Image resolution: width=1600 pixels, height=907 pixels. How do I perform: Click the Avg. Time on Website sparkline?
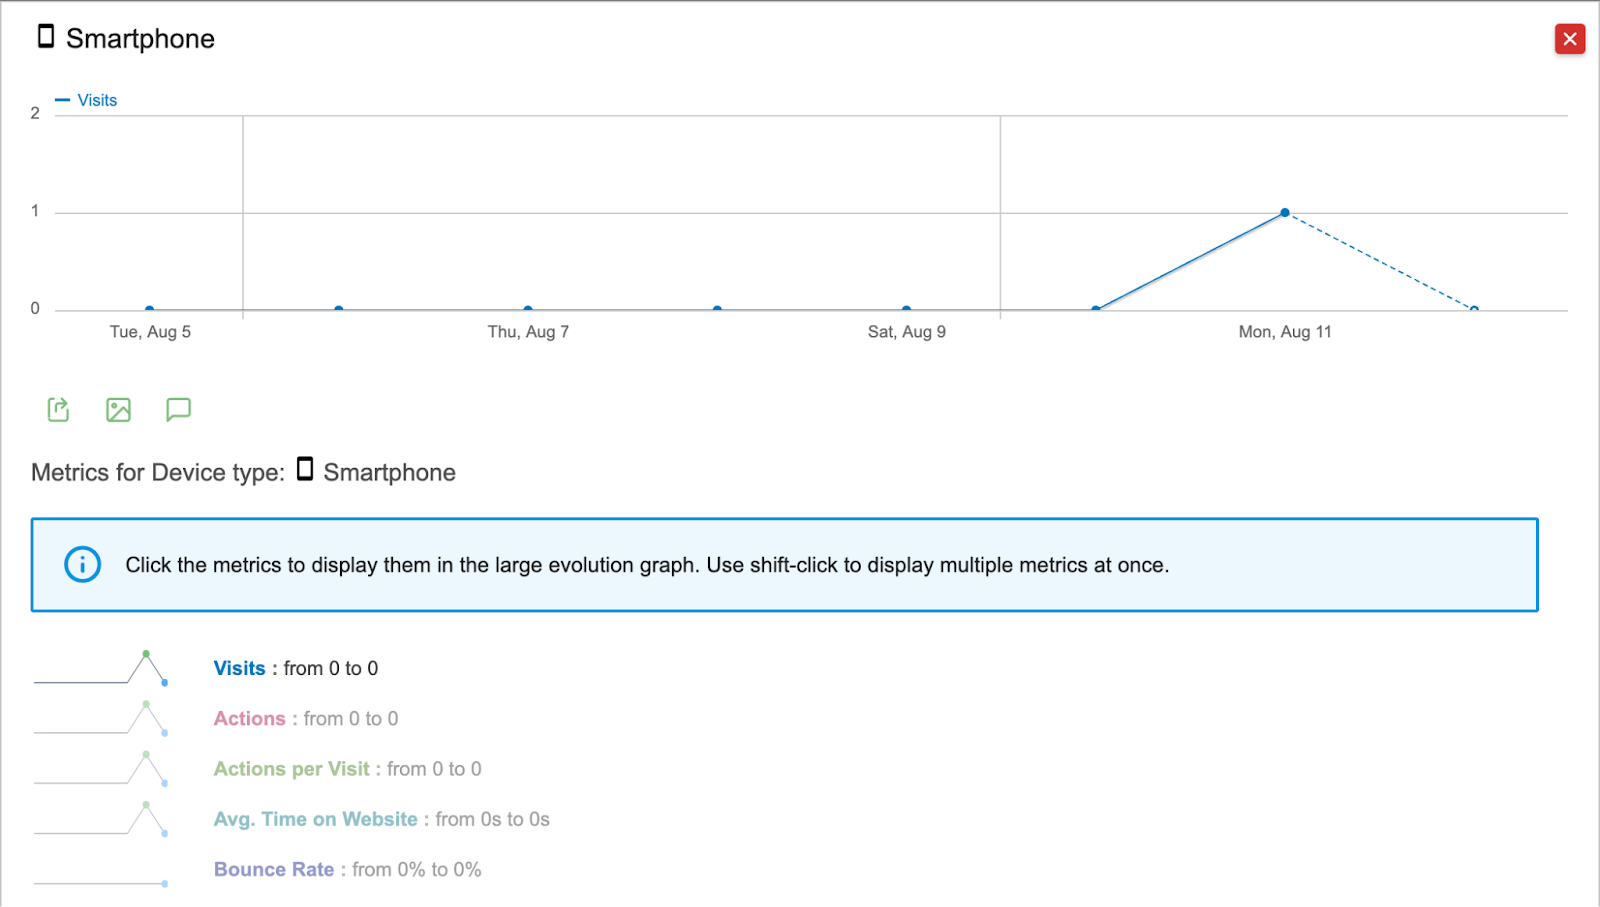tap(100, 819)
